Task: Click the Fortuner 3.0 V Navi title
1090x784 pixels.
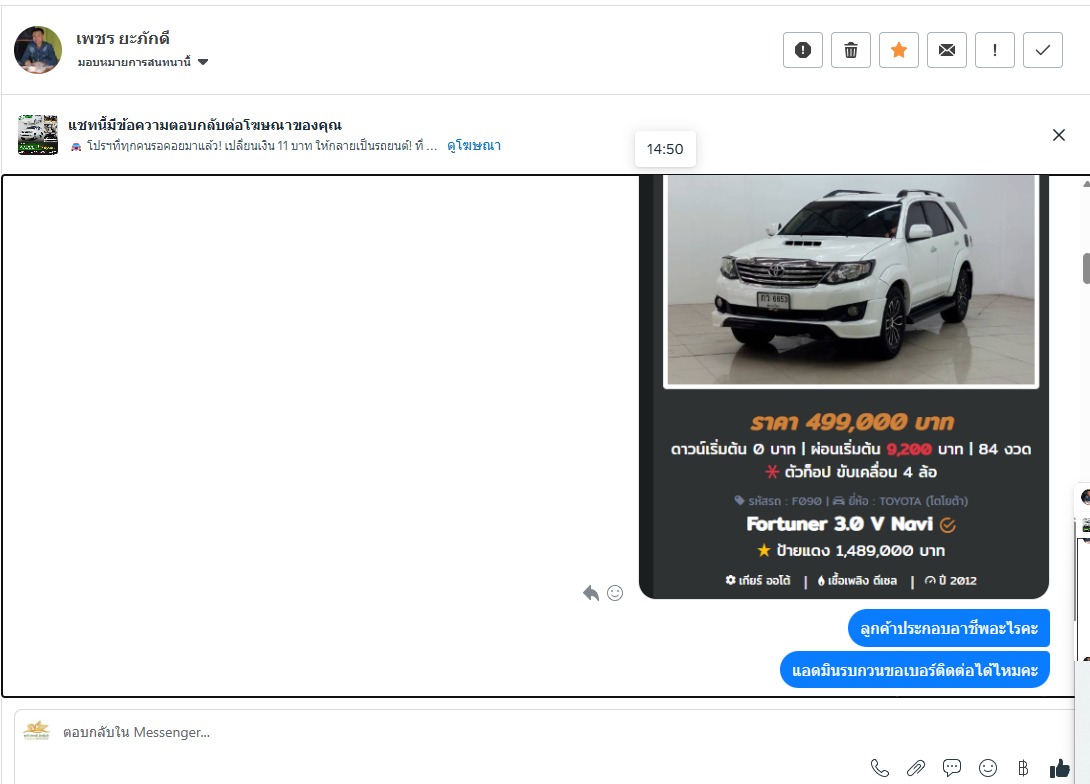Action: click(x=840, y=524)
